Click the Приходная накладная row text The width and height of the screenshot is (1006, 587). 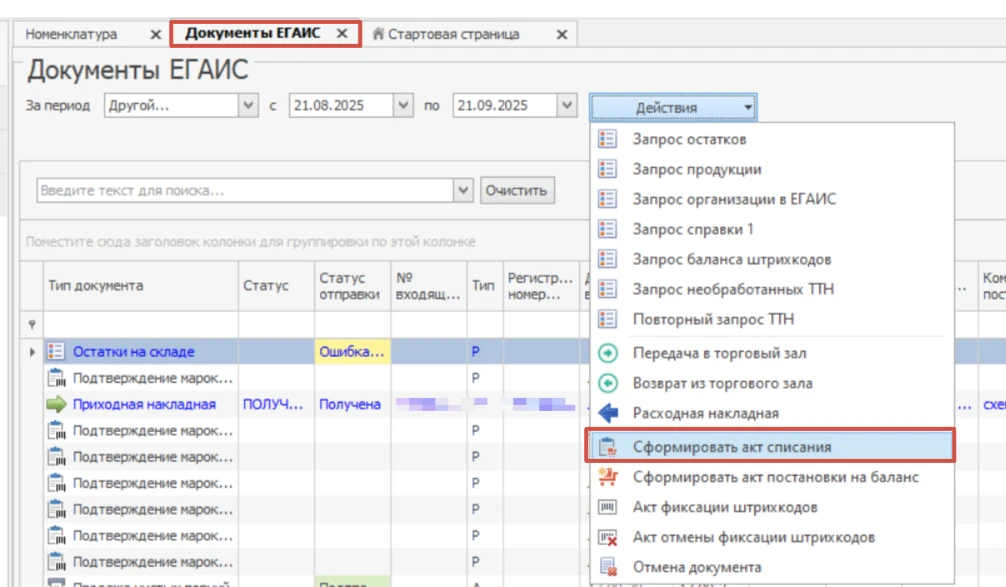[x=144, y=404]
